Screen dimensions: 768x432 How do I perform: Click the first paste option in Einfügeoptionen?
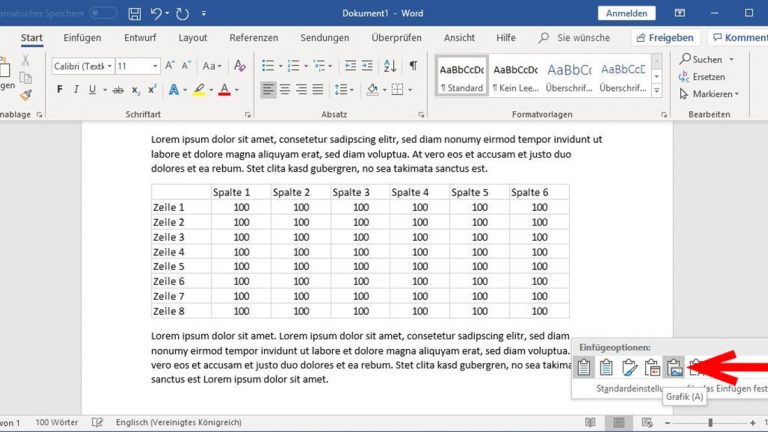coord(585,367)
